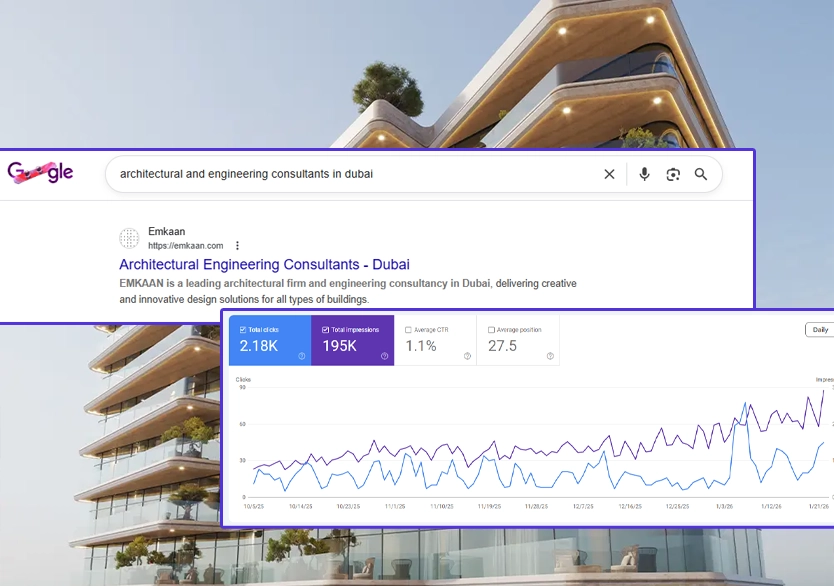834x586 pixels.
Task: Enable the Average CTR checkbox
Action: tap(408, 329)
